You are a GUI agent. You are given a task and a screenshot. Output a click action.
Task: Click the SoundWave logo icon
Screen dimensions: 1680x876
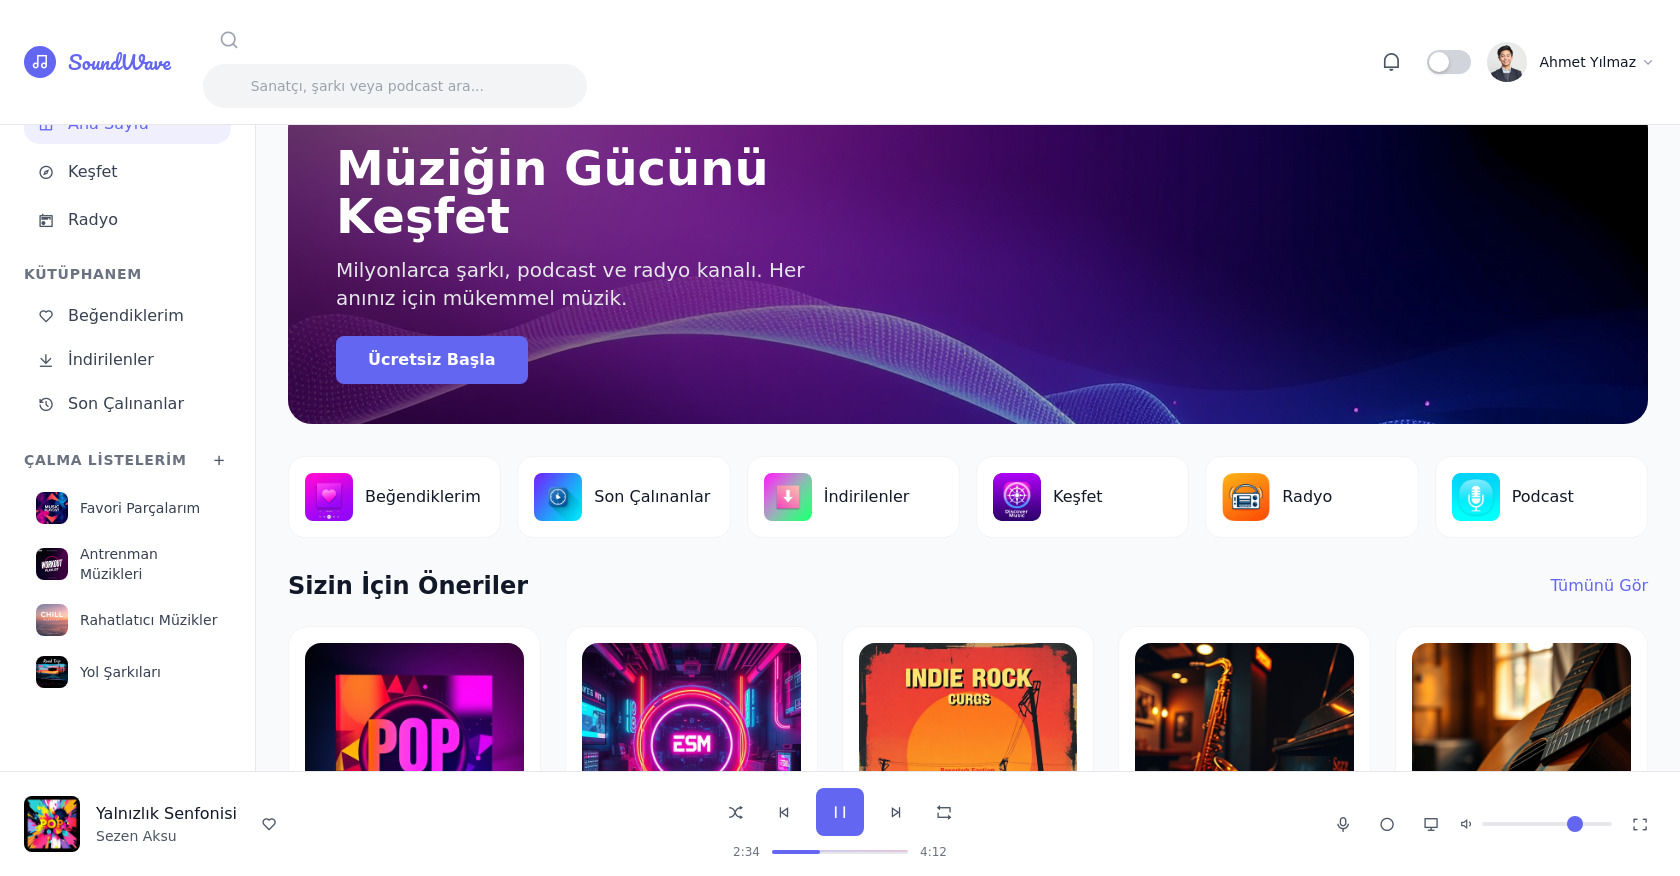(x=40, y=62)
